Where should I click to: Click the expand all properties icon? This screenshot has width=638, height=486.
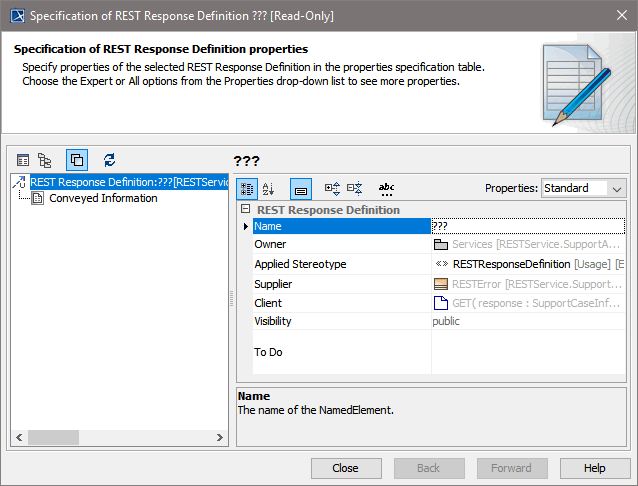[x=333, y=188]
